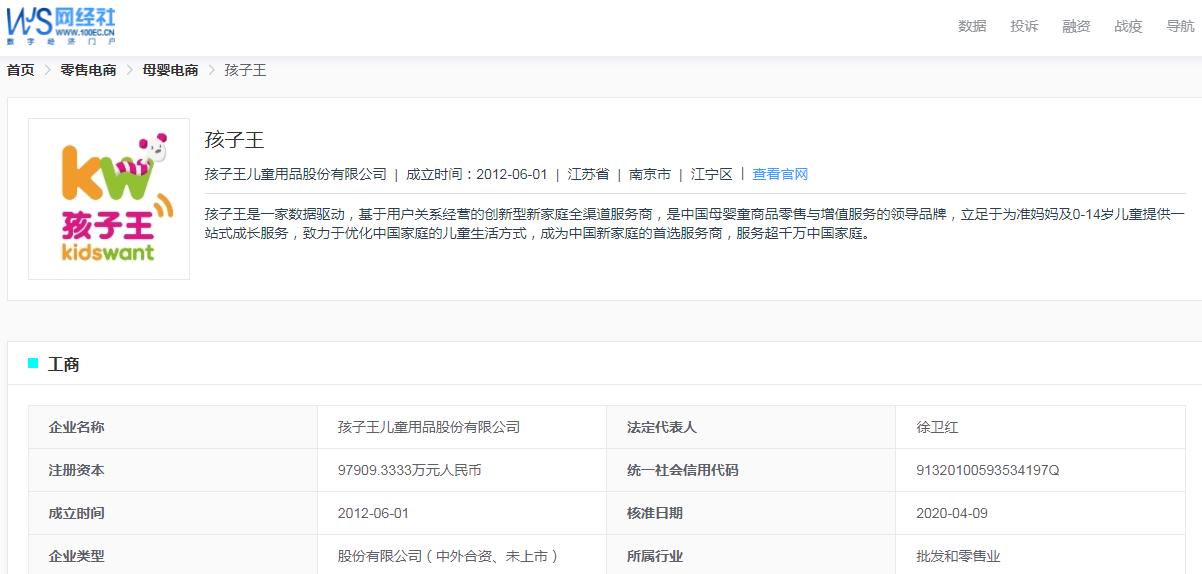The width and height of the screenshot is (1202, 574).
Task: Select the 企业类型 table label
Action: tap(76, 556)
